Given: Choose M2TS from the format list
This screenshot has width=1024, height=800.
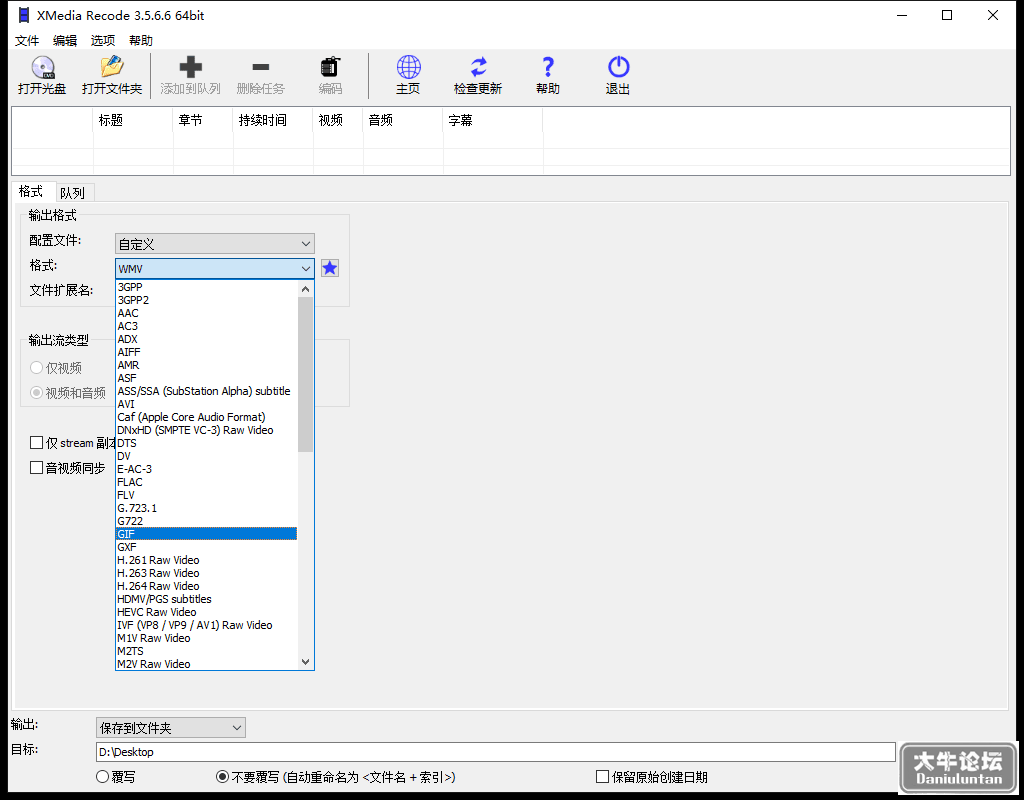Looking at the screenshot, I should [x=206, y=651].
